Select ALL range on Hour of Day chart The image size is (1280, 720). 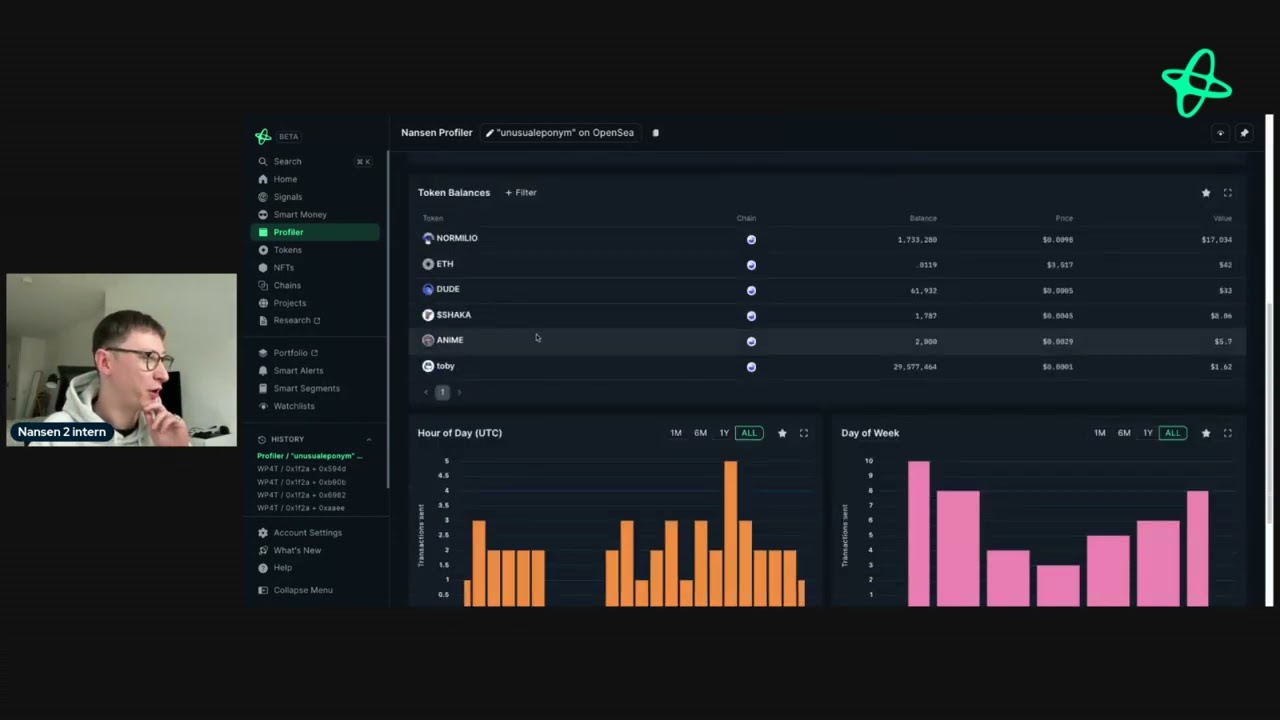[749, 433]
